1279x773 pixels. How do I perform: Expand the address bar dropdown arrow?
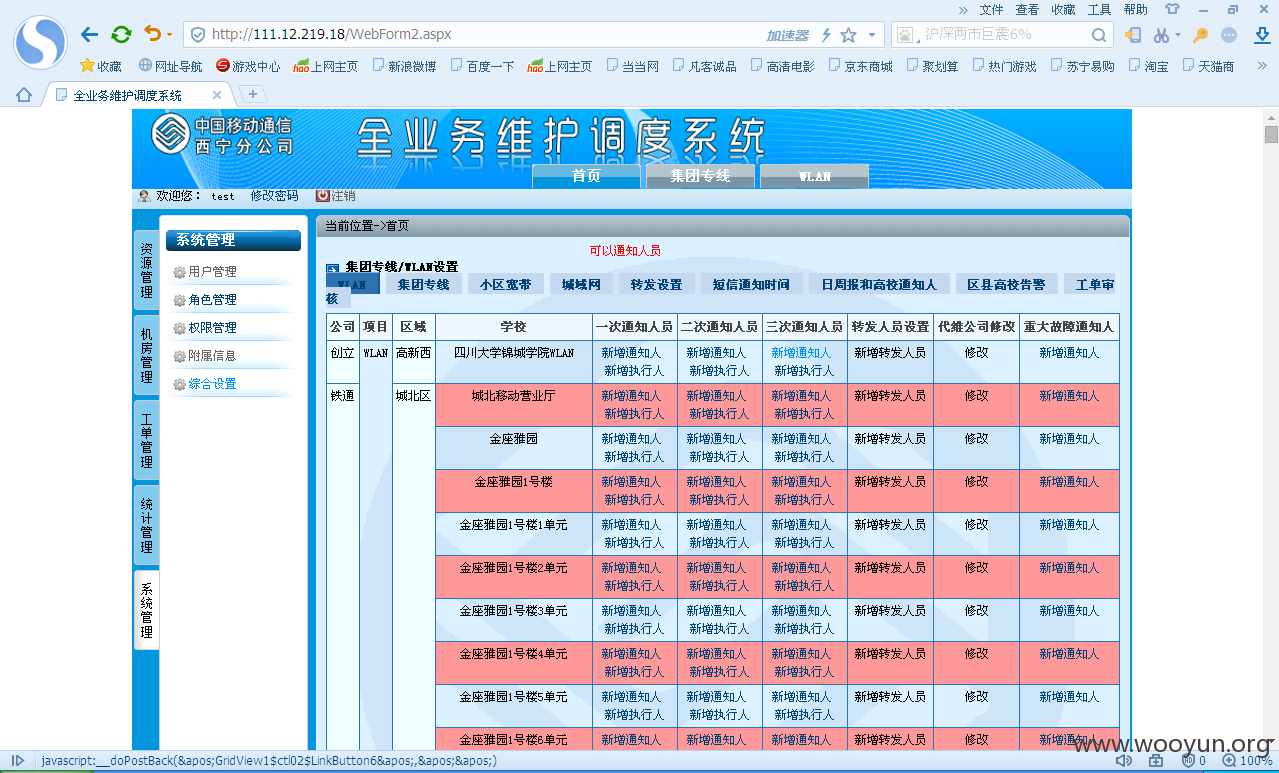(872, 35)
